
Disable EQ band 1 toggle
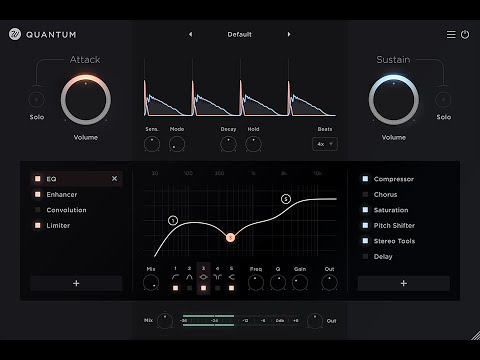click(175, 288)
